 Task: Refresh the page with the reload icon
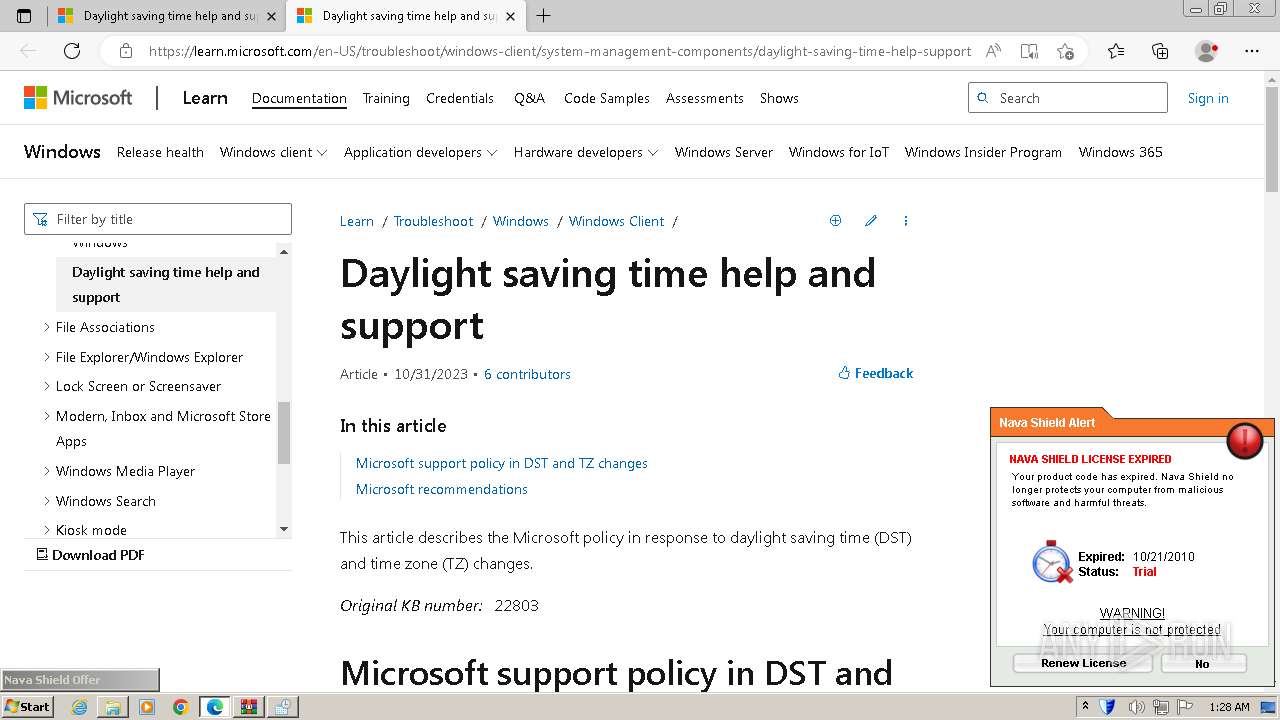72,51
